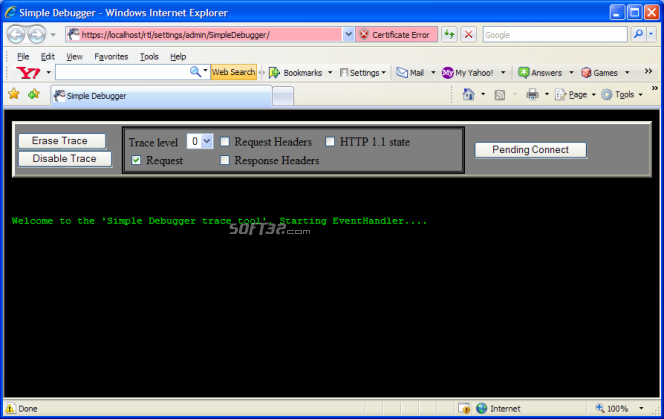Open the Favorites menu
Image resolution: width=664 pixels, height=419 pixels.
coord(110,57)
